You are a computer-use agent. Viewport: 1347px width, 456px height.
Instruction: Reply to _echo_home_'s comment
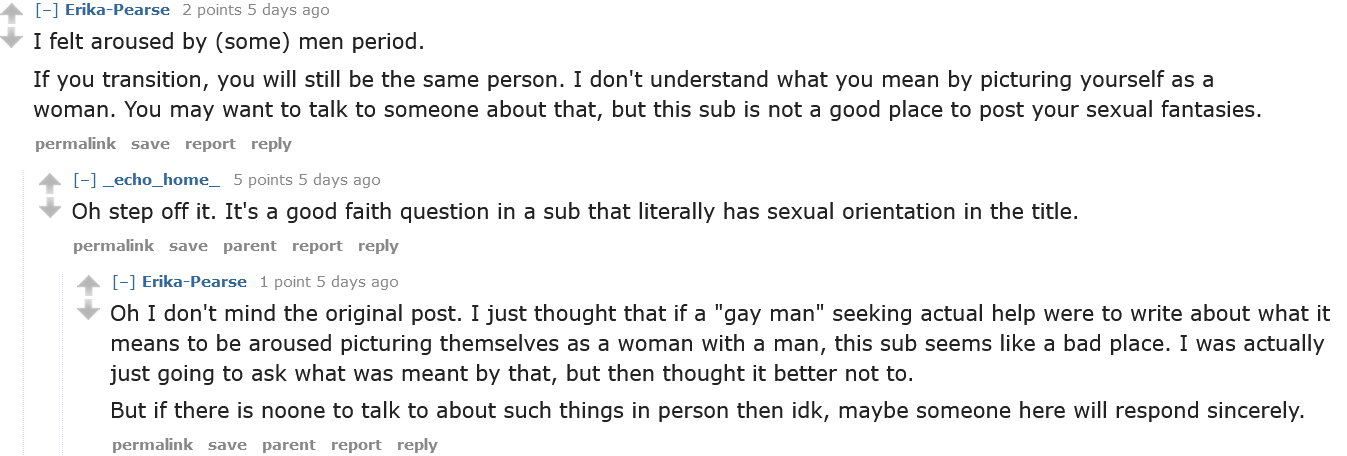pyautogui.click(x=378, y=246)
